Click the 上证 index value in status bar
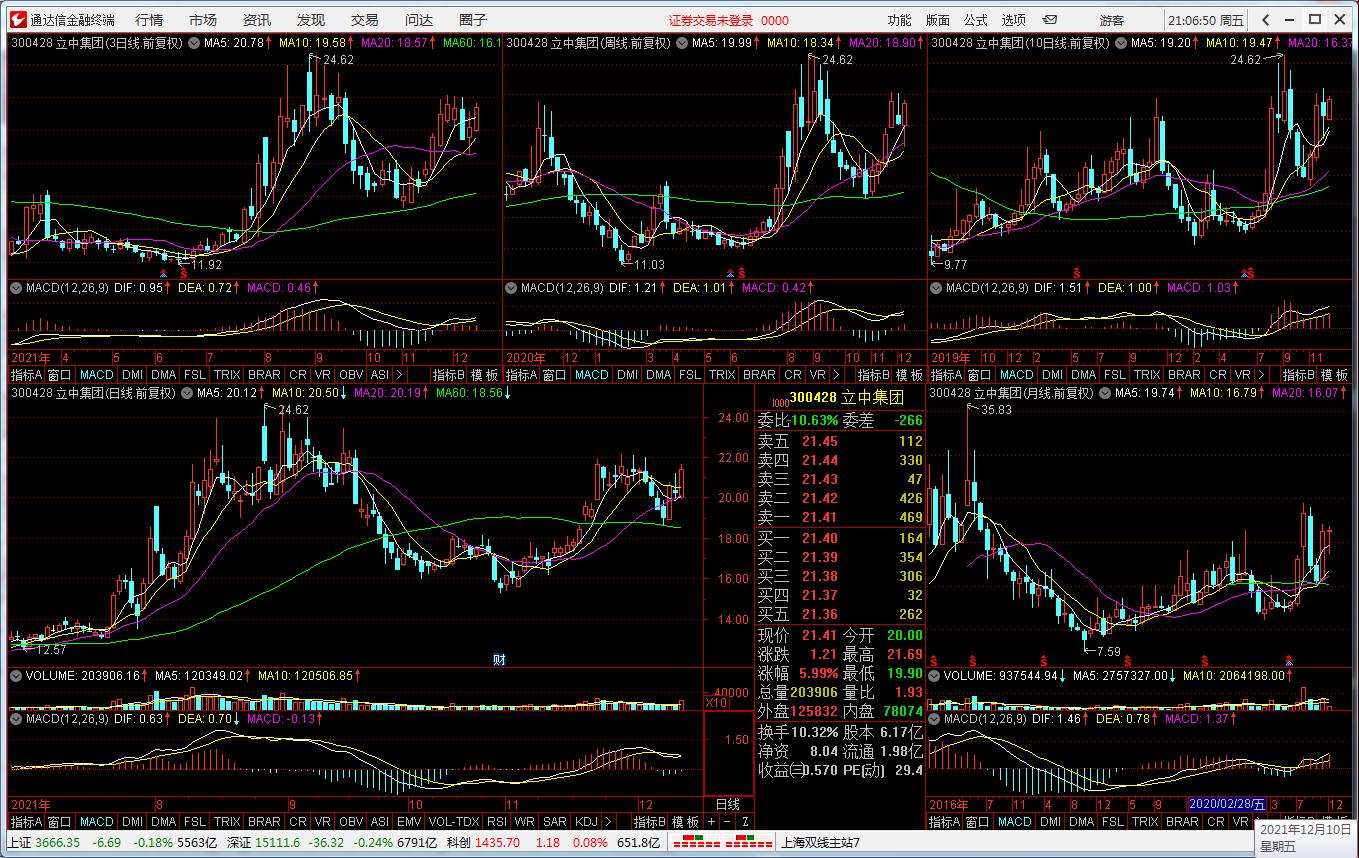This screenshot has width=1359, height=858. [57, 842]
